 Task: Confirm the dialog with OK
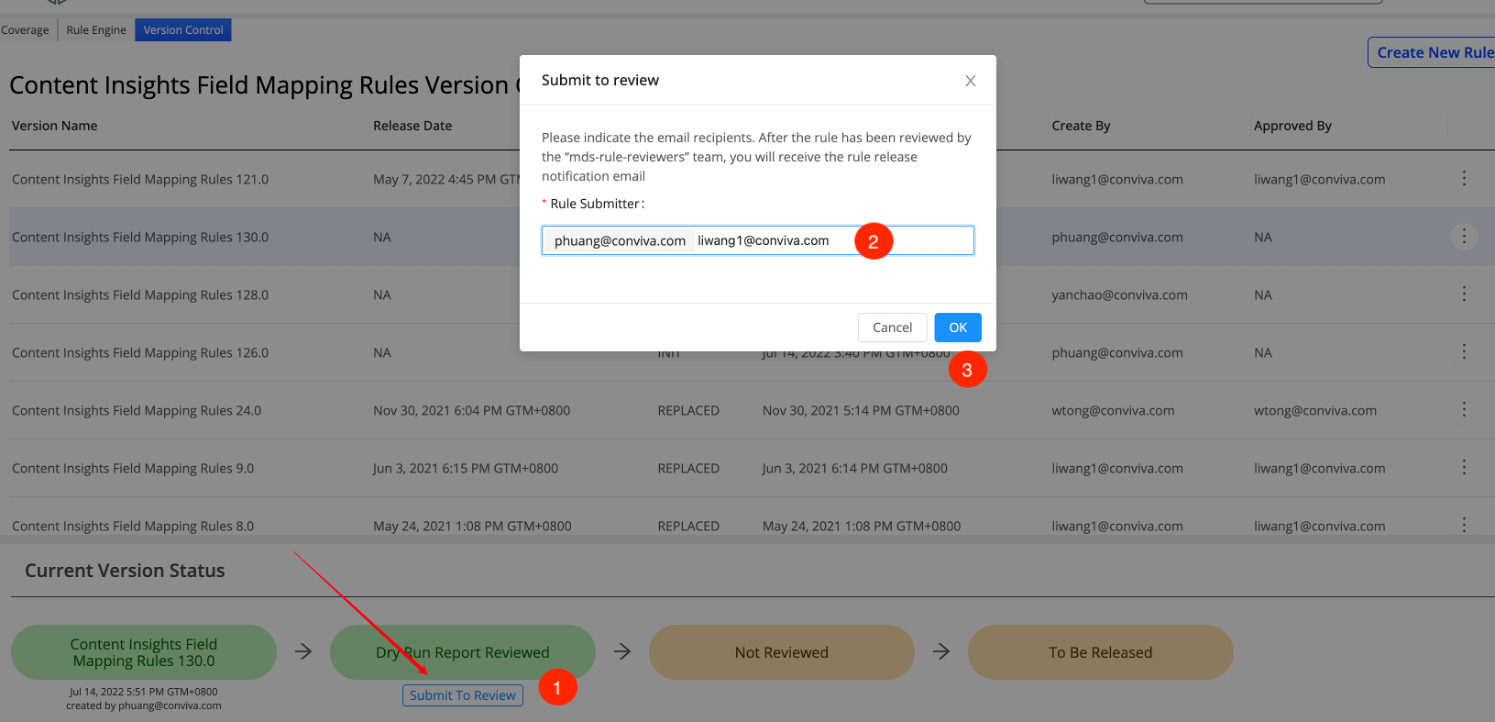pos(958,327)
